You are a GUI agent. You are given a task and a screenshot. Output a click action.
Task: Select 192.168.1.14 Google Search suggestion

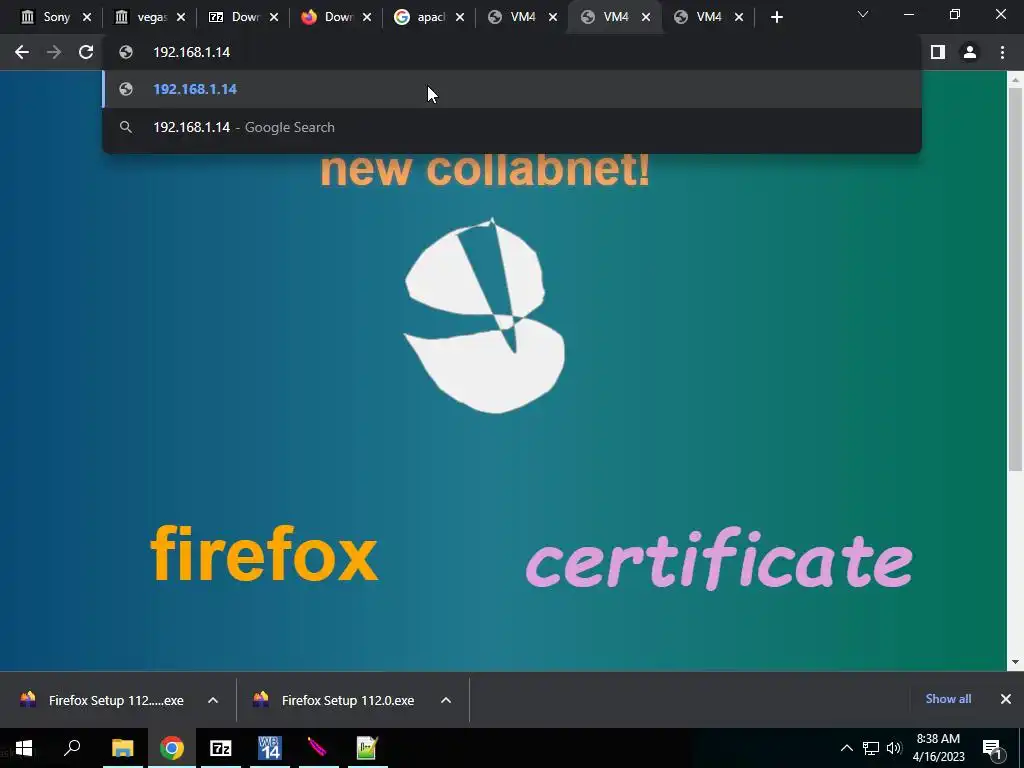coord(511,127)
